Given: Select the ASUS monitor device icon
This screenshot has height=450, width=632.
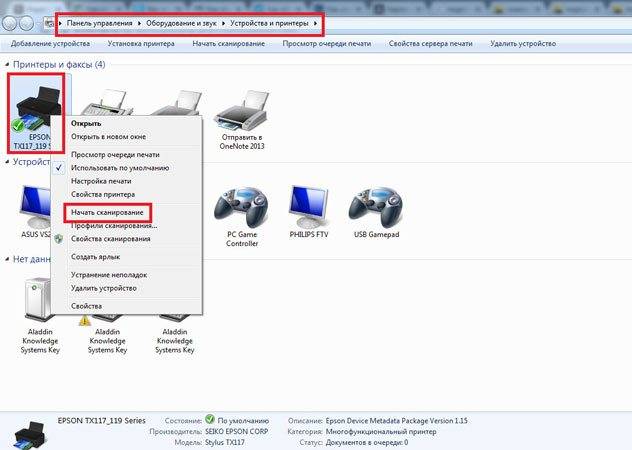Looking at the screenshot, I should 36,212.
